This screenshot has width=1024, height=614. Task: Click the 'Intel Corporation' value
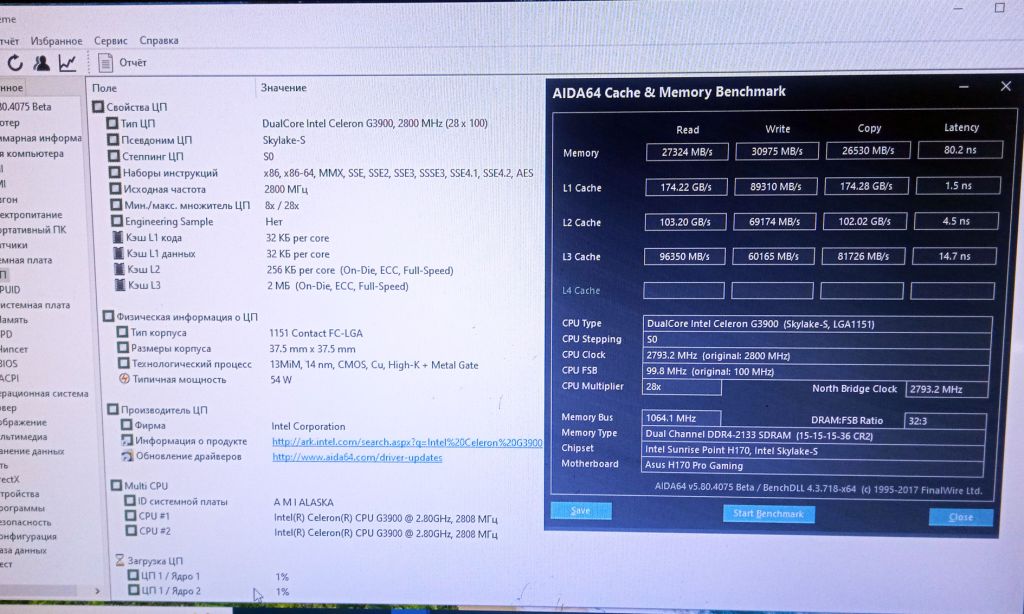[308, 426]
